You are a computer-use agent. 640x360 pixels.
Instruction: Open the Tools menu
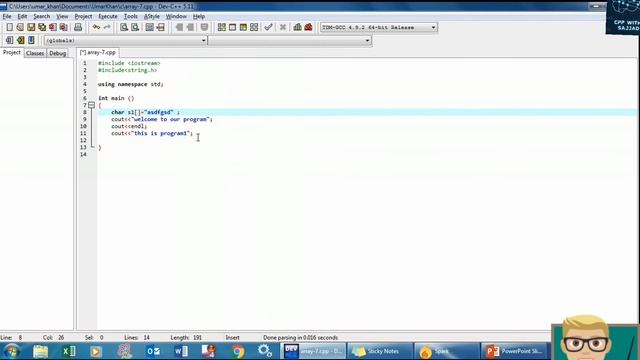(131, 16)
